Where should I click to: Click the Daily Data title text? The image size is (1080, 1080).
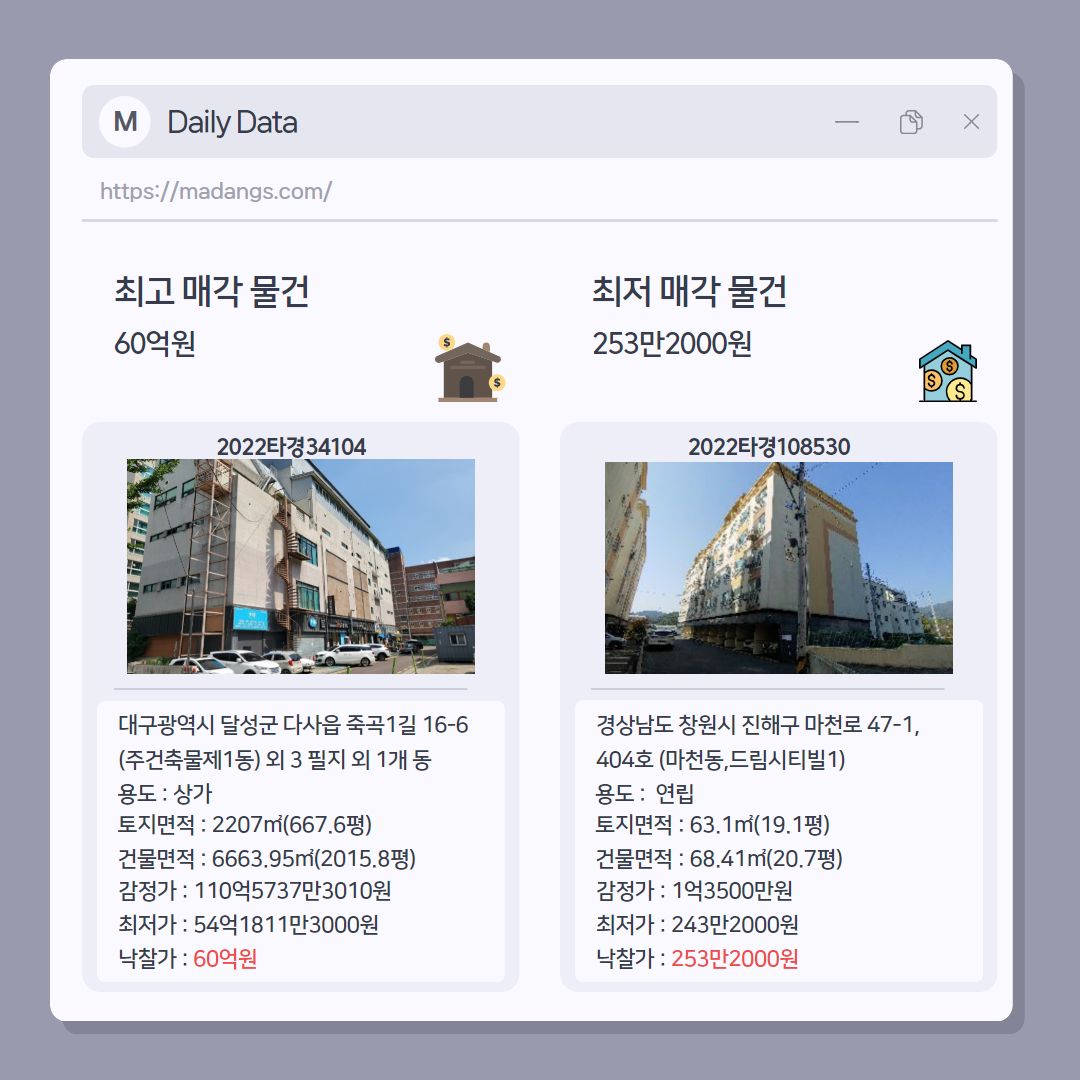point(232,123)
